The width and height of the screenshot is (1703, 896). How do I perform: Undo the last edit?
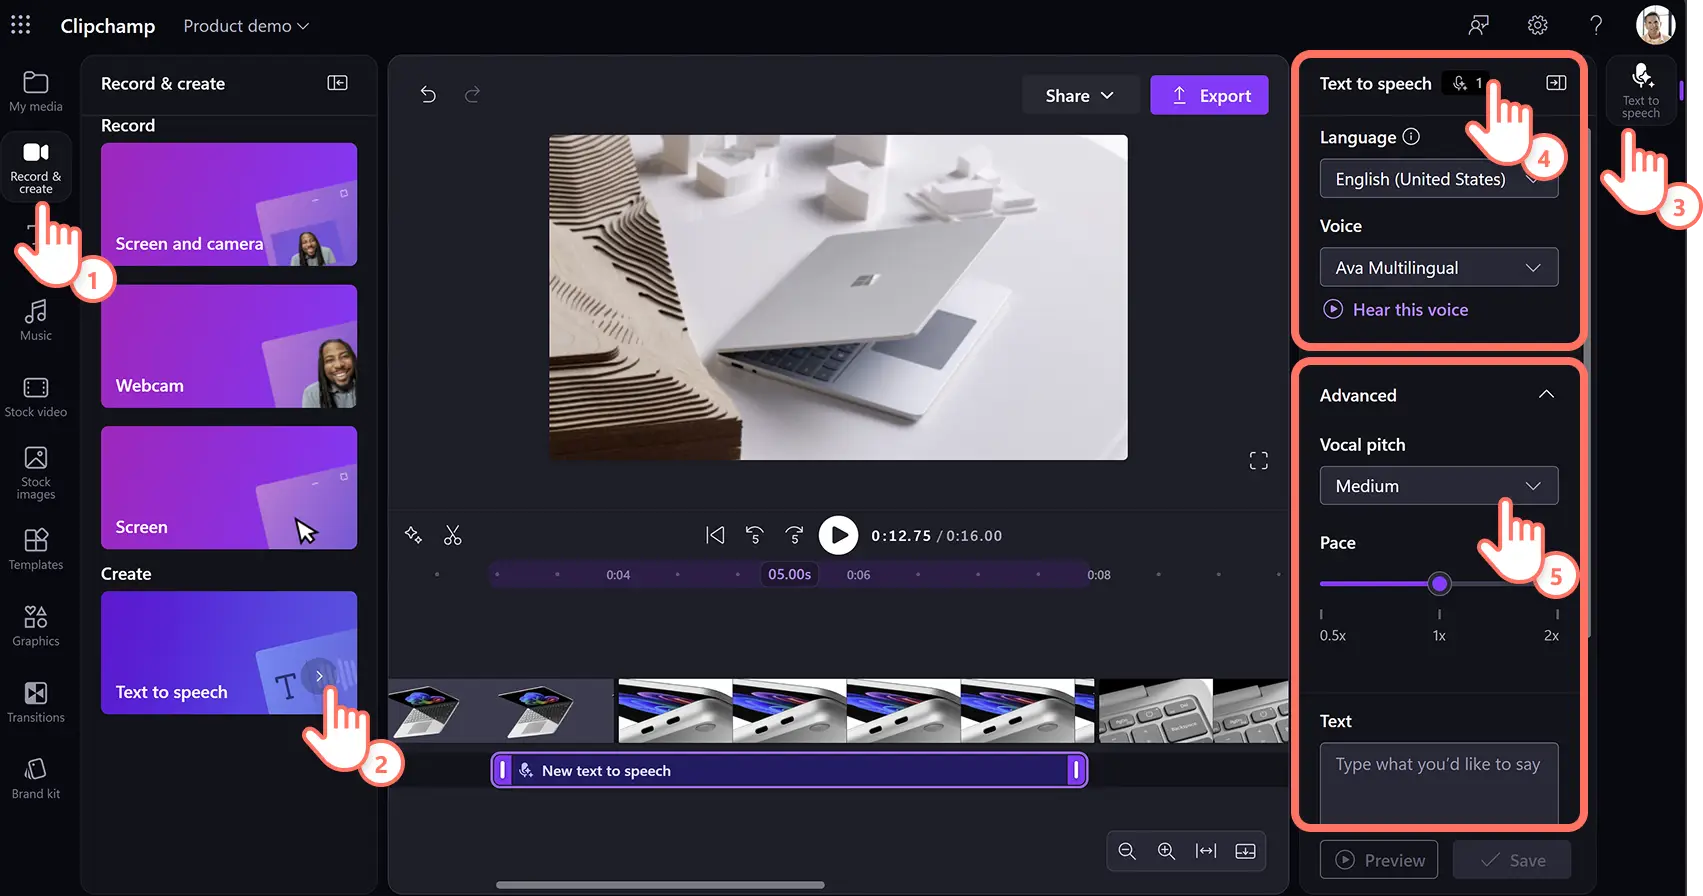[428, 94]
